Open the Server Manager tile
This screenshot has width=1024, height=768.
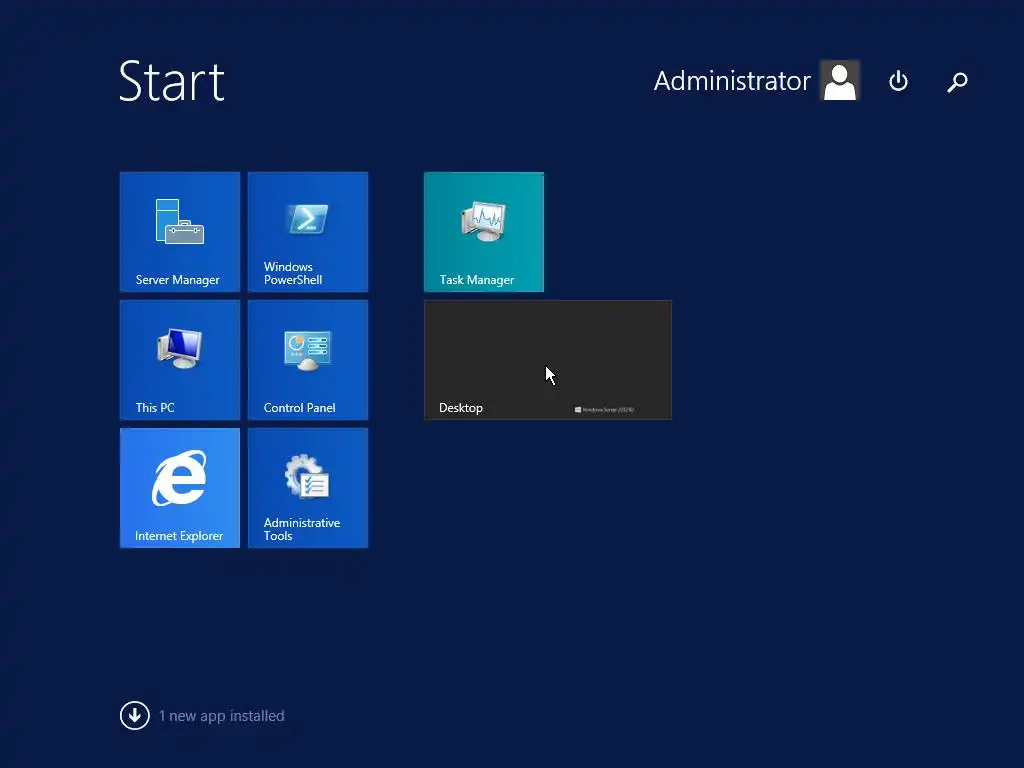(180, 232)
